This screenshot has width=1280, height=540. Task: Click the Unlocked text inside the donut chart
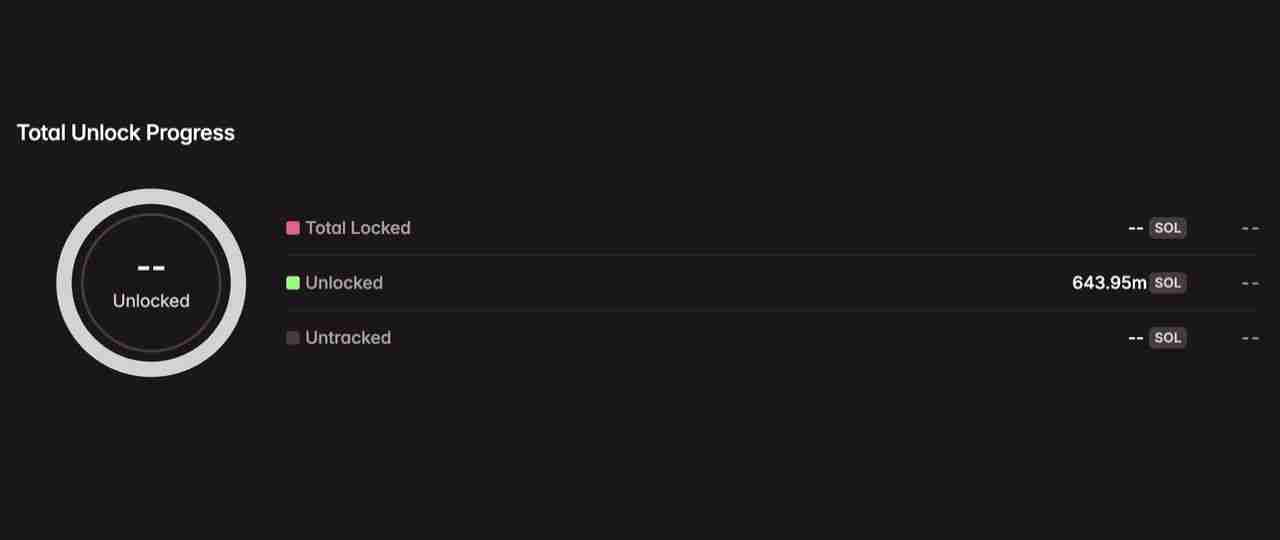point(151,301)
